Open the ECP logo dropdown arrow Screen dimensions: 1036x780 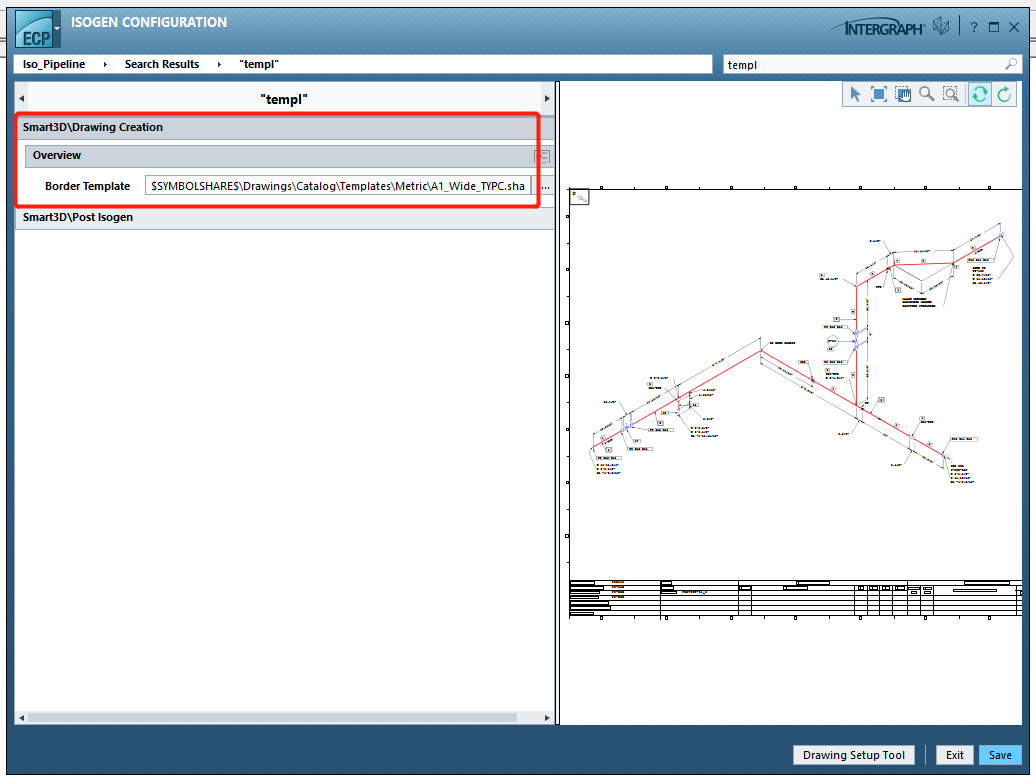click(x=57, y=28)
